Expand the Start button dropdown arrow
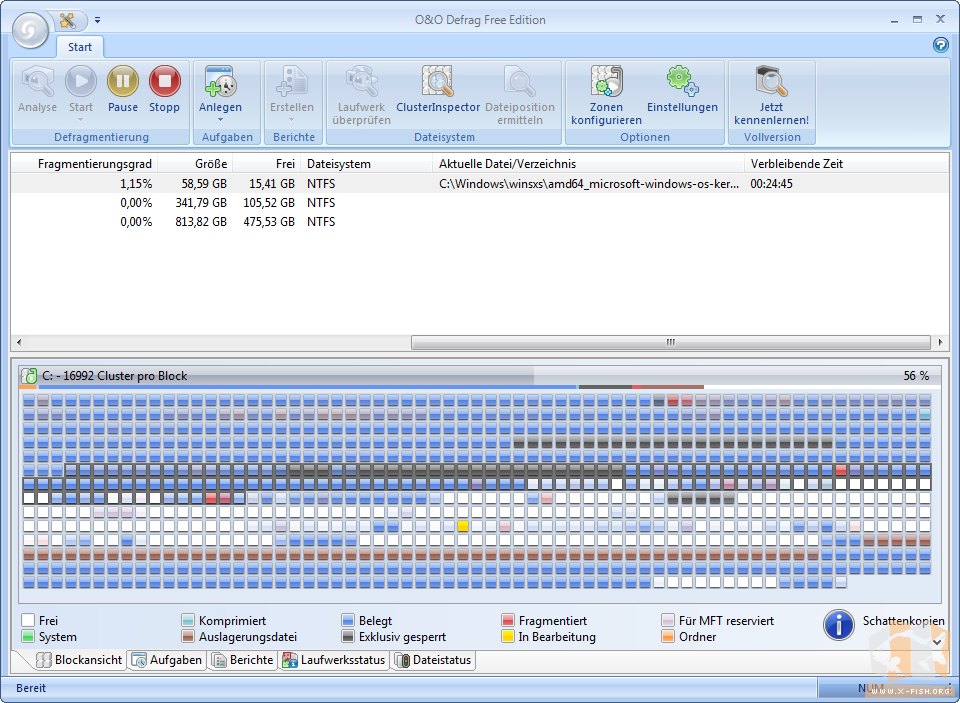The image size is (960, 703). point(81,119)
